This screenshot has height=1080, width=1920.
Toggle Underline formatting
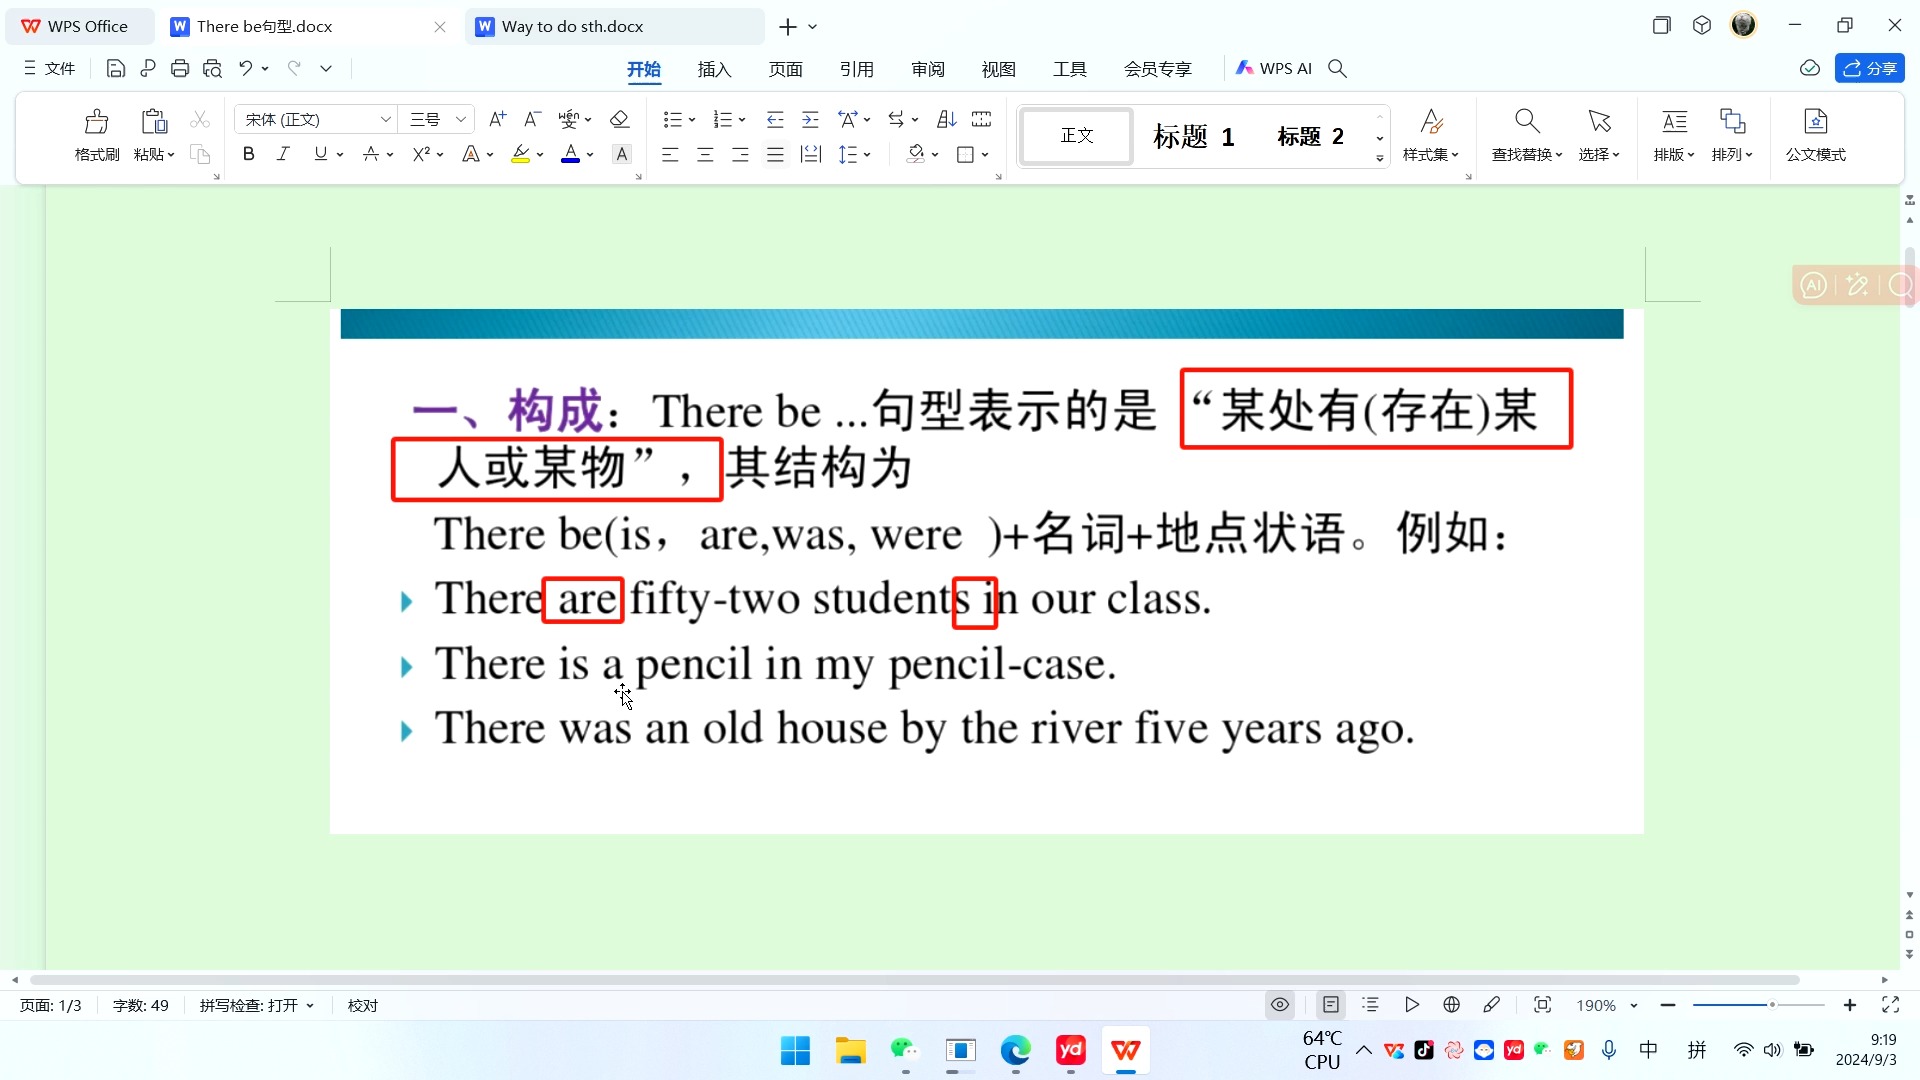point(320,155)
